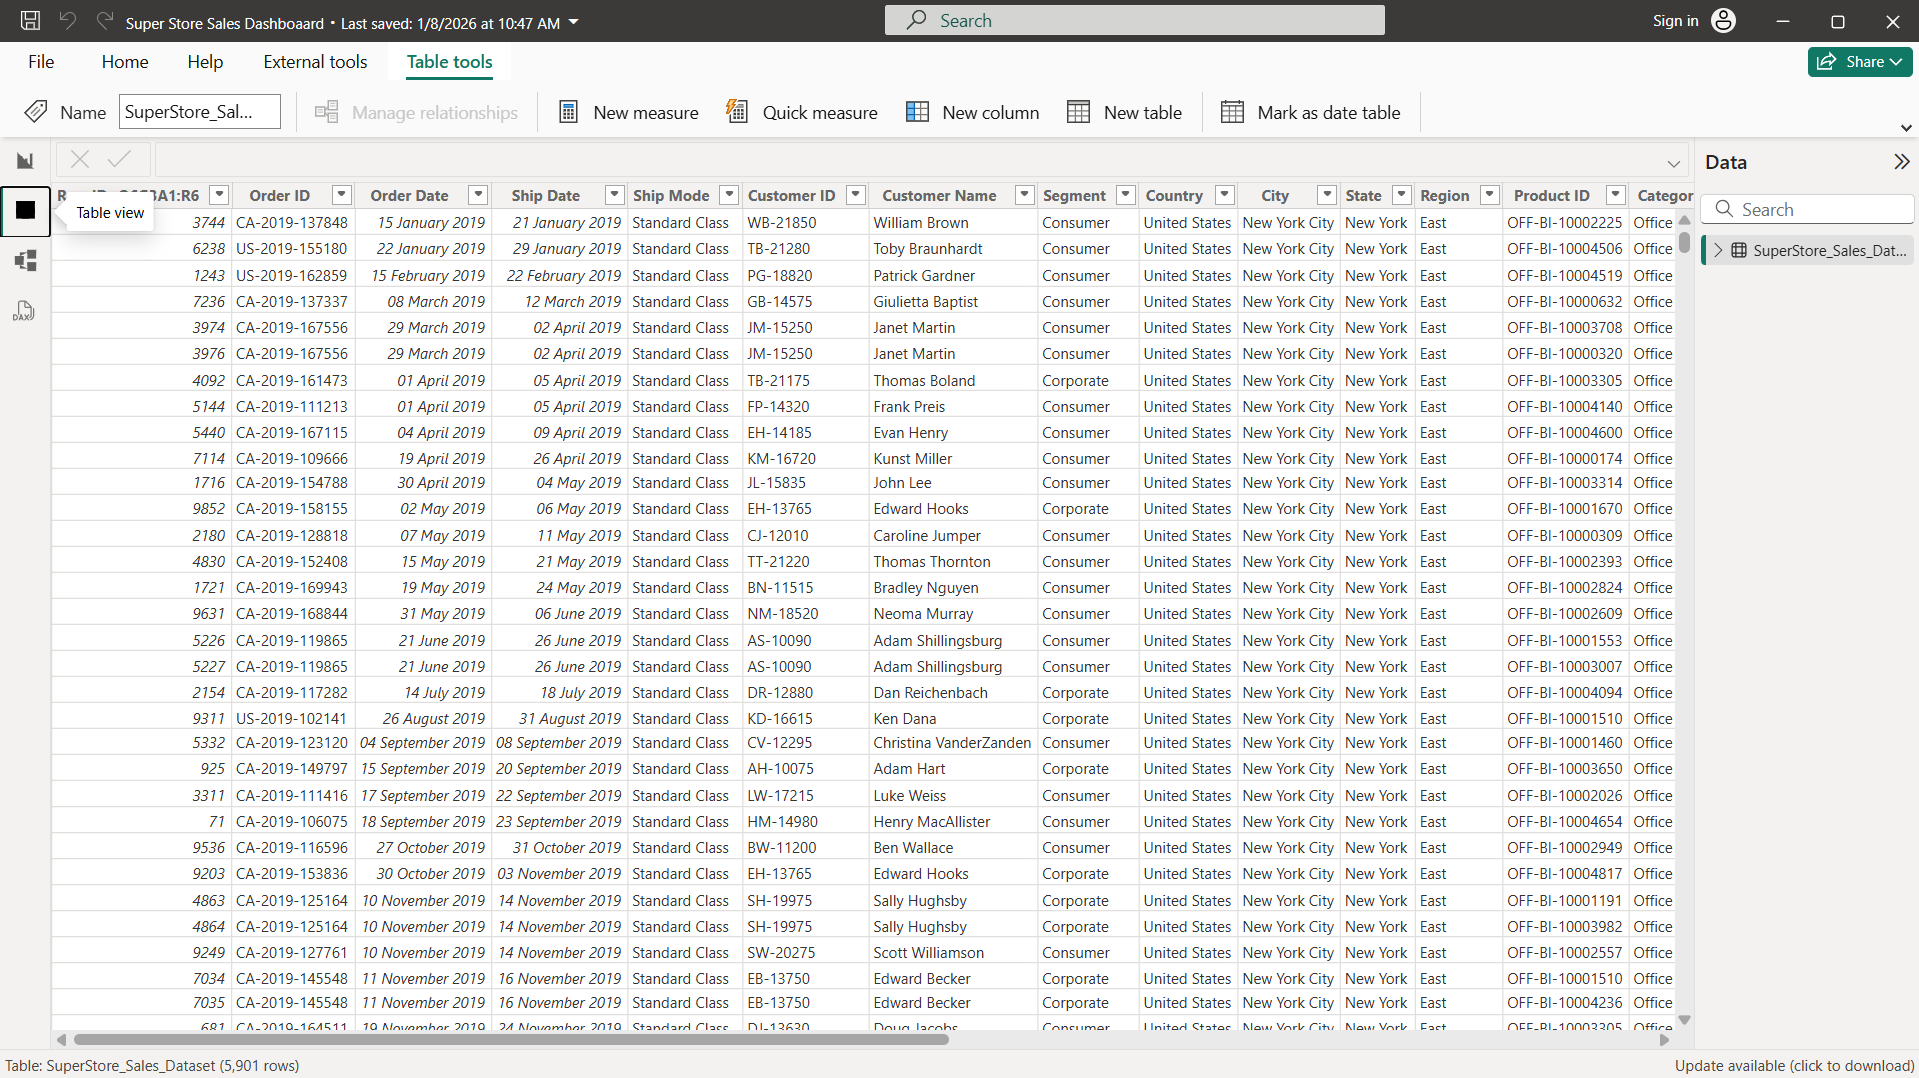The image size is (1919, 1078).
Task: Expand the SuperStore_Sales_Dataset table tree
Action: (x=1718, y=250)
